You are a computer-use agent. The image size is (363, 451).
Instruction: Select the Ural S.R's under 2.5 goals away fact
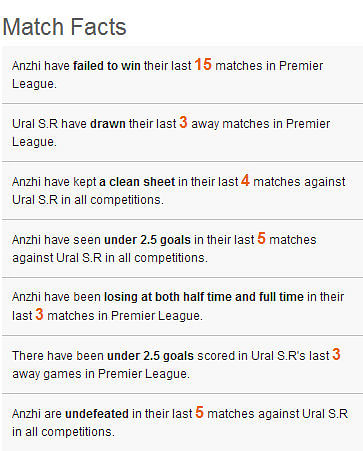[x=182, y=365]
